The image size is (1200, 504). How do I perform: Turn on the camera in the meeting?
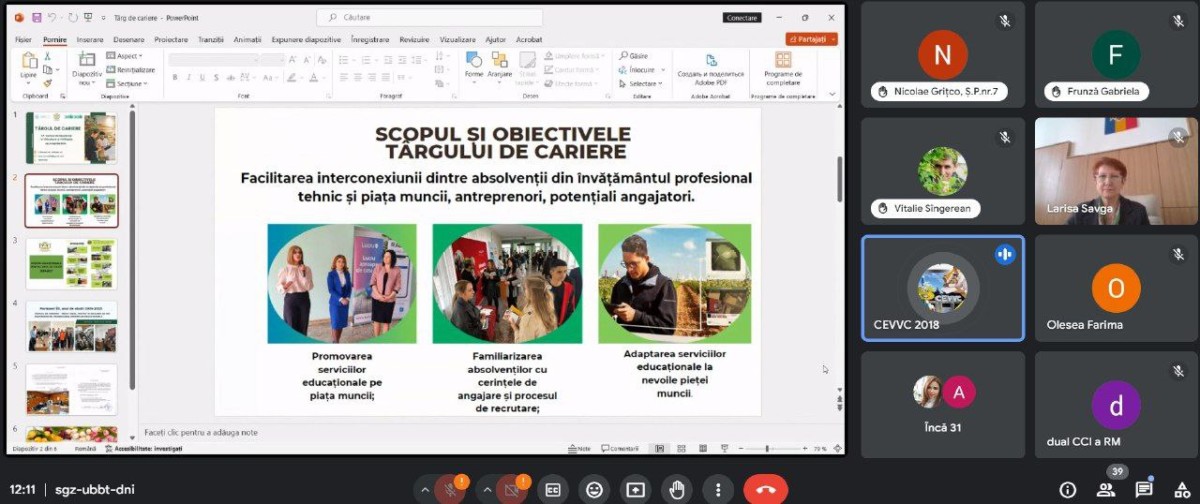click(x=511, y=490)
